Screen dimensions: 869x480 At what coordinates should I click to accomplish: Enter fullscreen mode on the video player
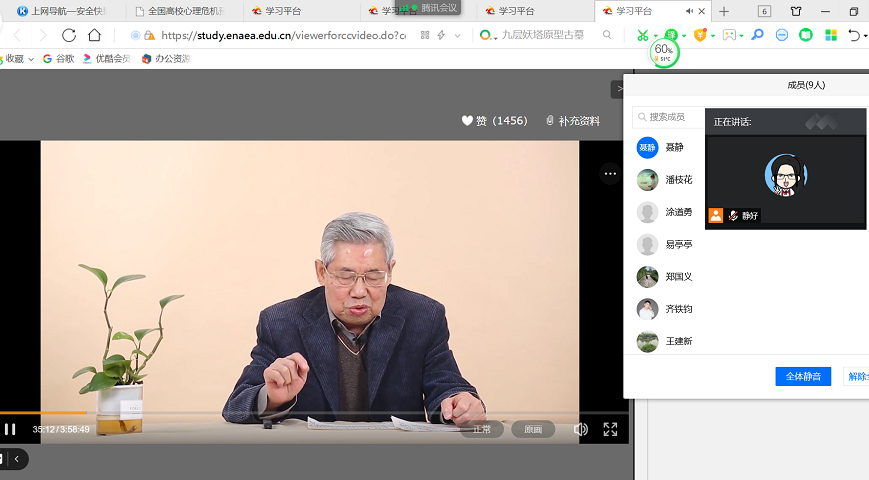610,430
